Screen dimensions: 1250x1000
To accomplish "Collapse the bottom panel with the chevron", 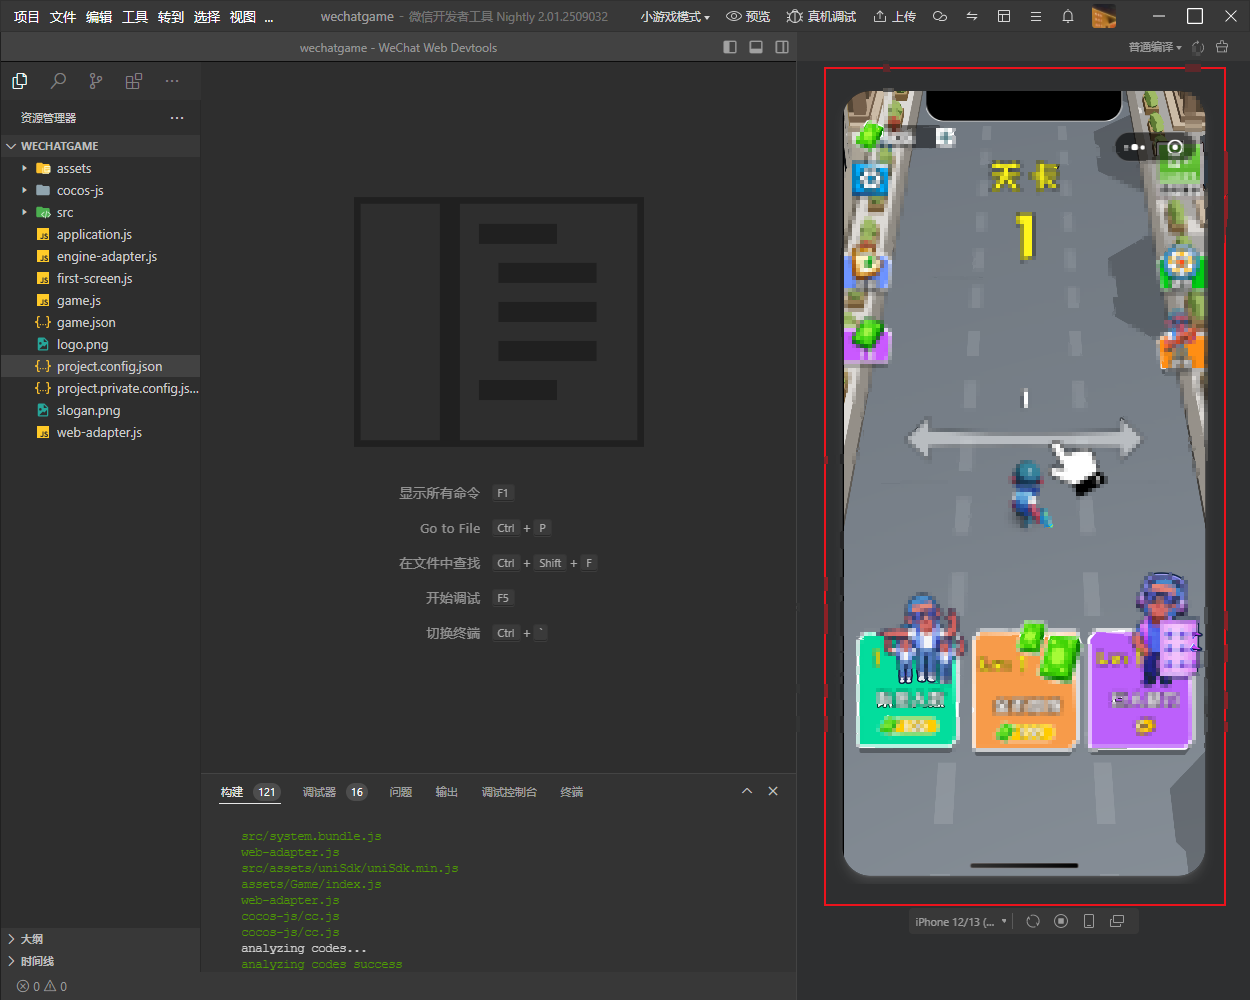I will [746, 791].
